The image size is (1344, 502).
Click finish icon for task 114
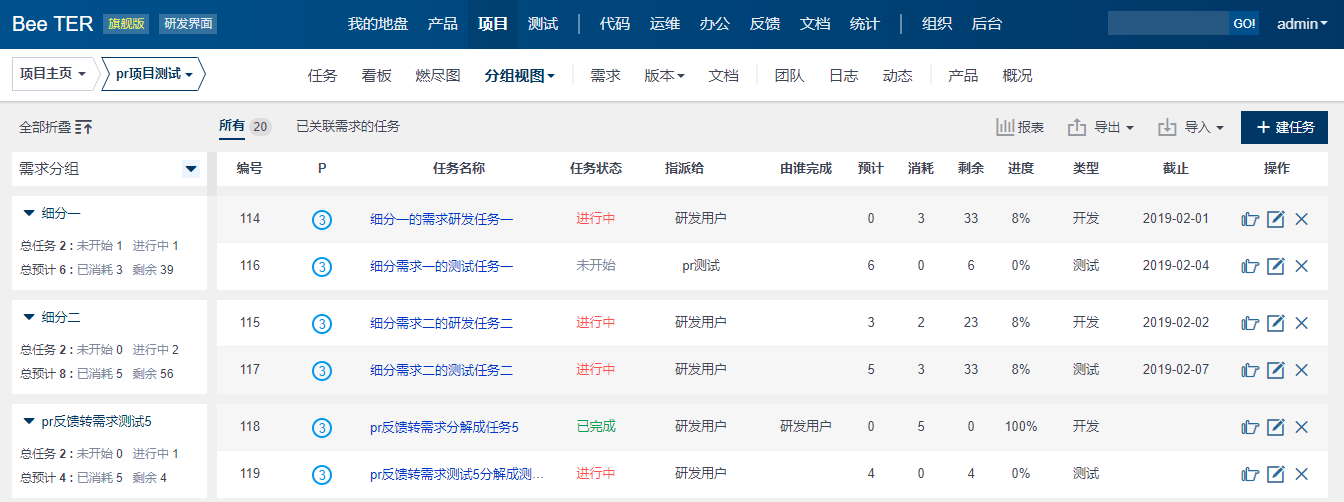(1250, 219)
